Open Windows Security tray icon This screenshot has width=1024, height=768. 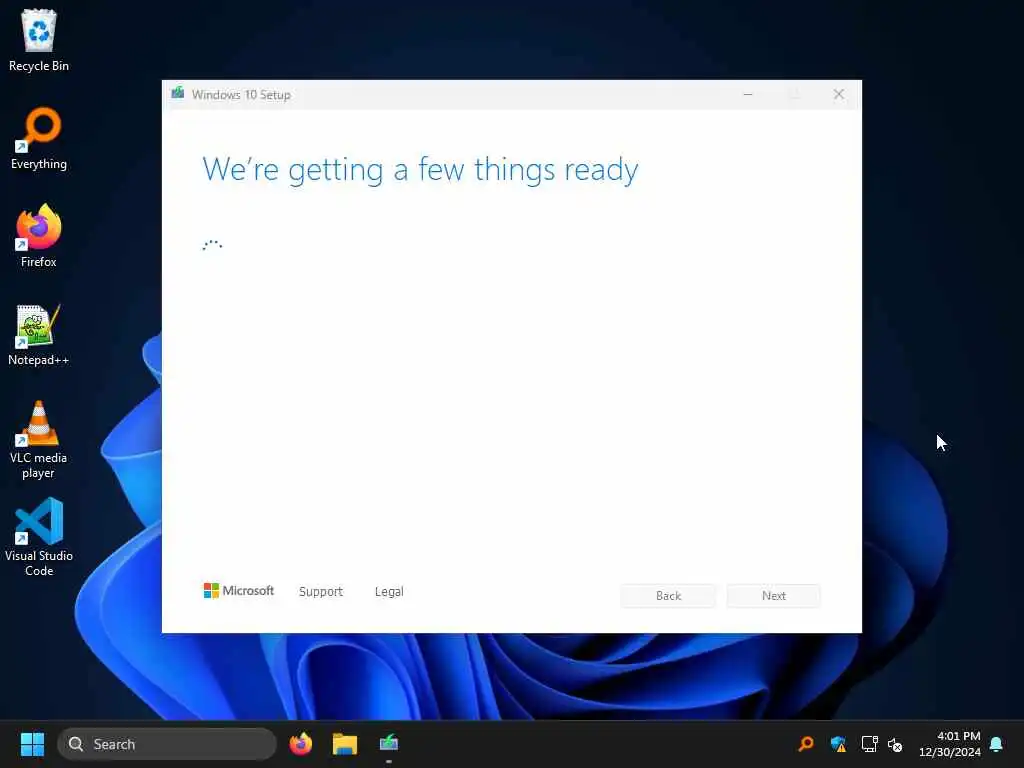[x=838, y=744]
